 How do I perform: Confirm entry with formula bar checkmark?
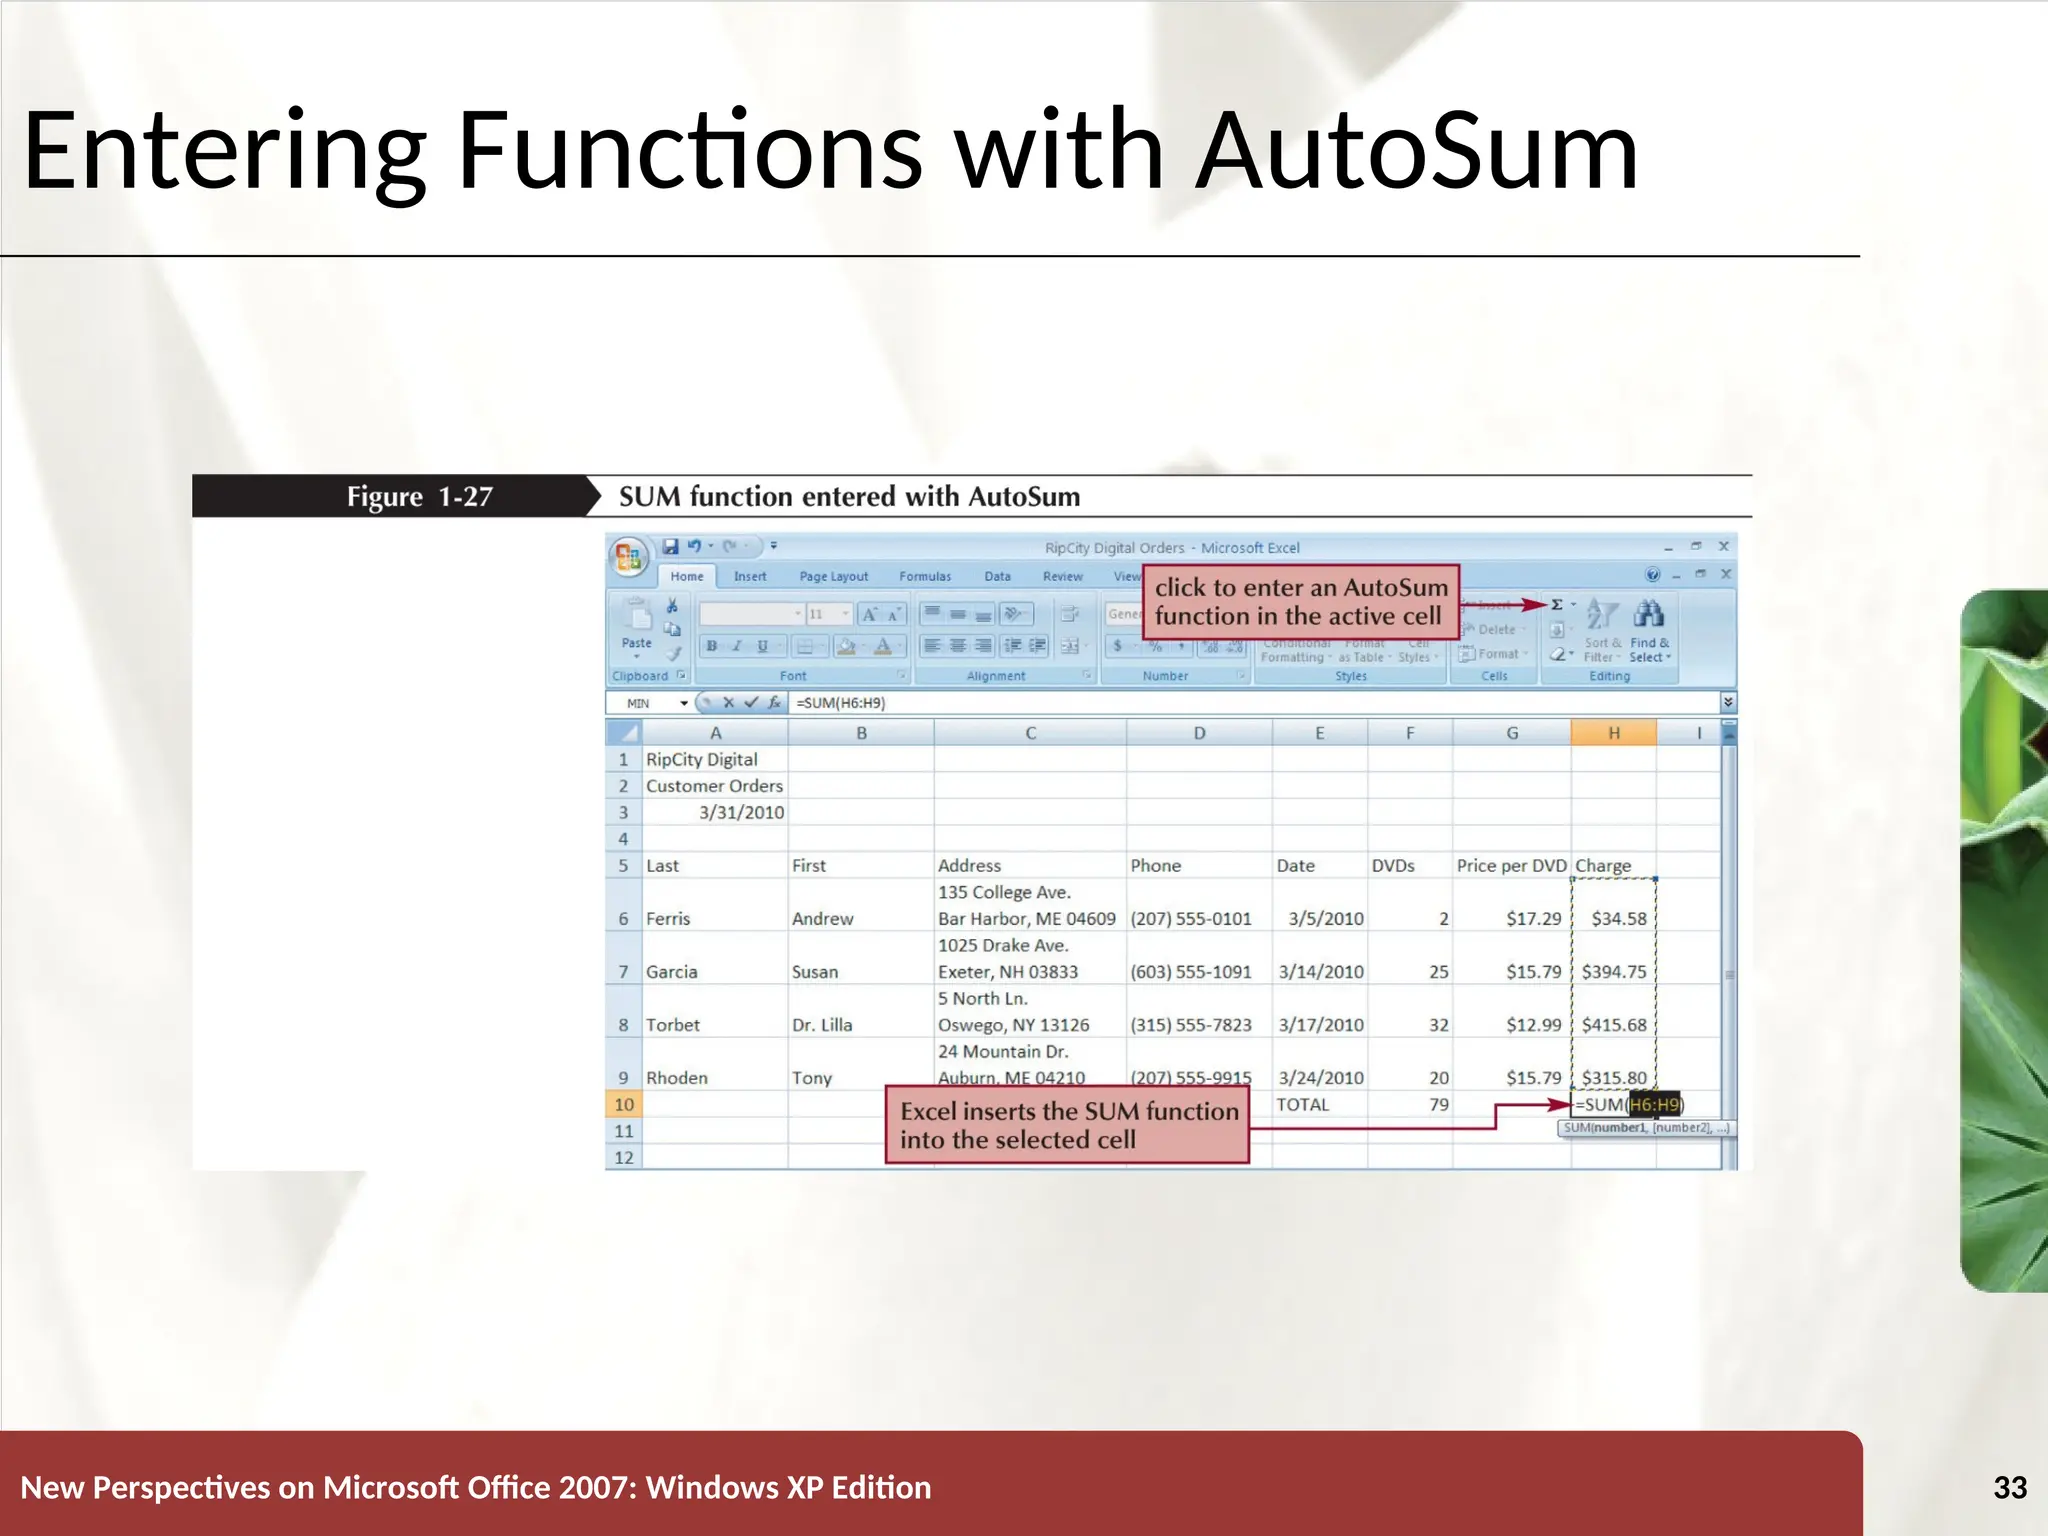pyautogui.click(x=751, y=703)
